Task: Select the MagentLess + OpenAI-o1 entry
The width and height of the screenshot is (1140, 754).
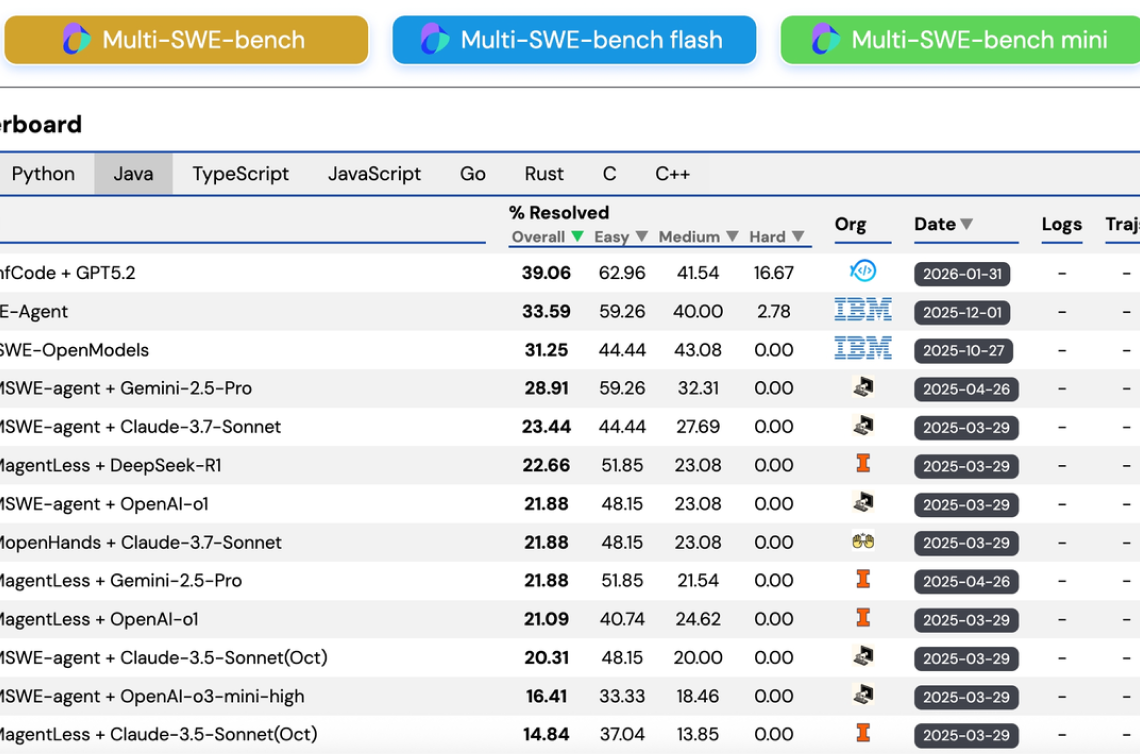Action: point(99,619)
